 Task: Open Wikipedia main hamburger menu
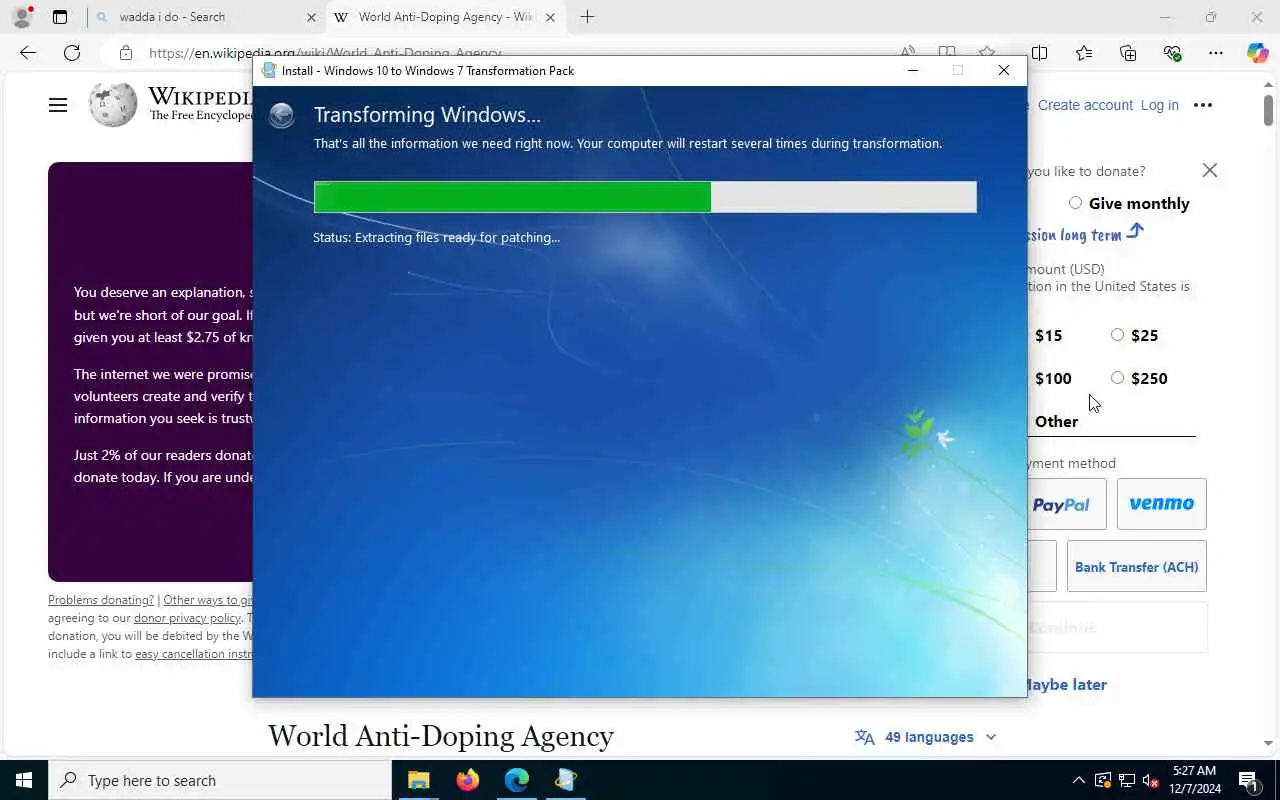coord(58,105)
